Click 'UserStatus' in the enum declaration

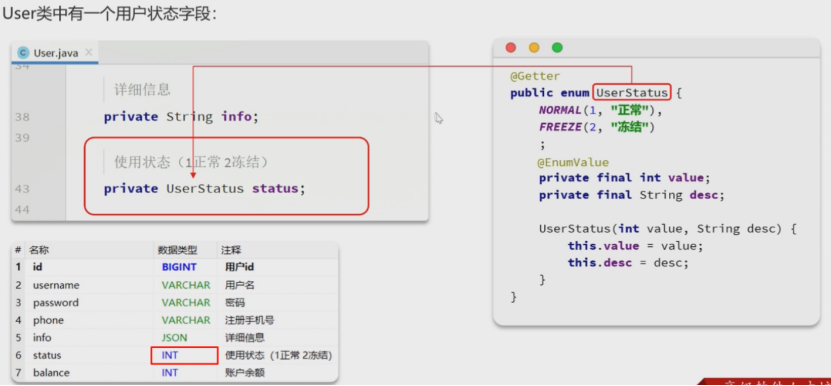point(632,93)
